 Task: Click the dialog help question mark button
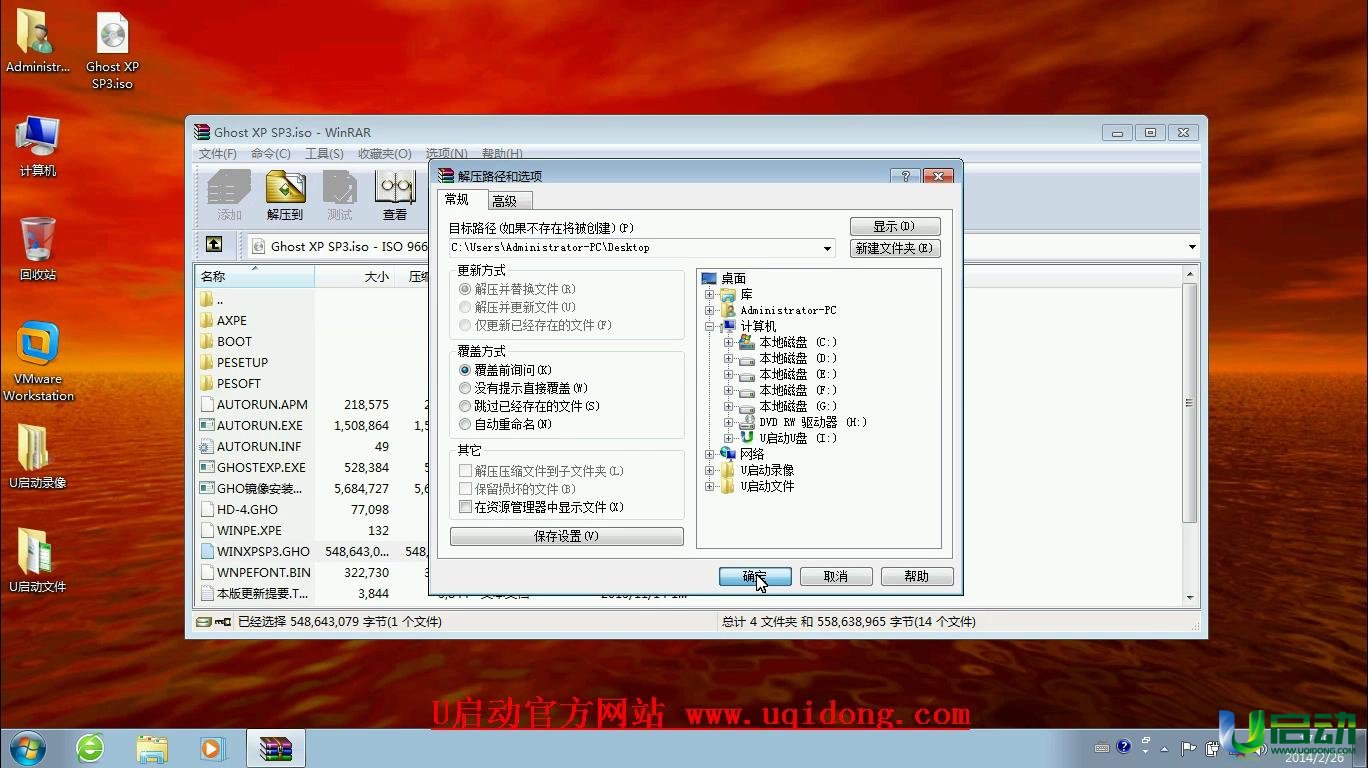905,176
